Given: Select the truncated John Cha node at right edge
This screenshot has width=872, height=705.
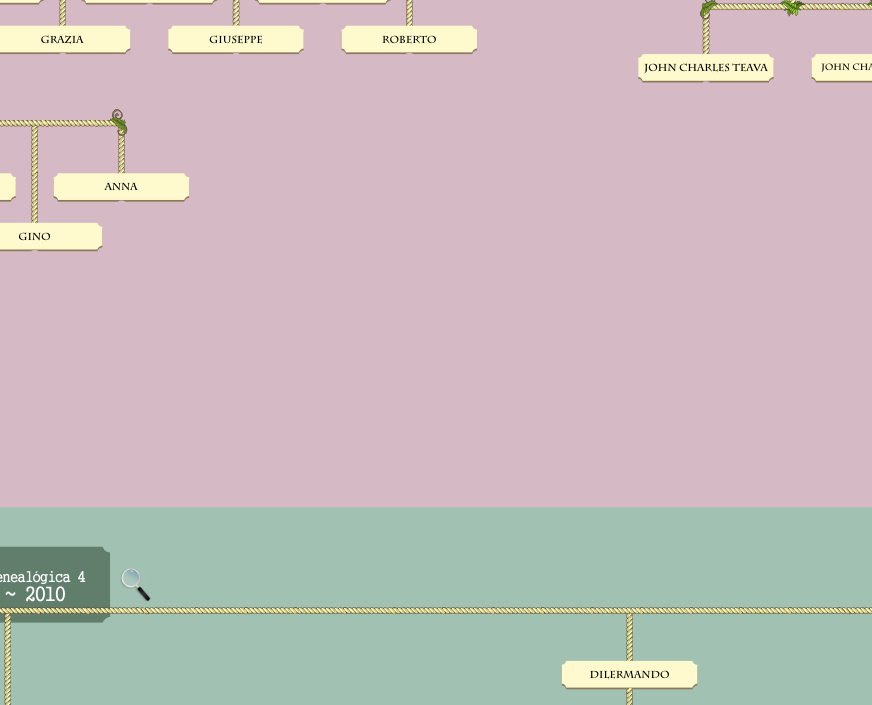Looking at the screenshot, I should point(845,68).
